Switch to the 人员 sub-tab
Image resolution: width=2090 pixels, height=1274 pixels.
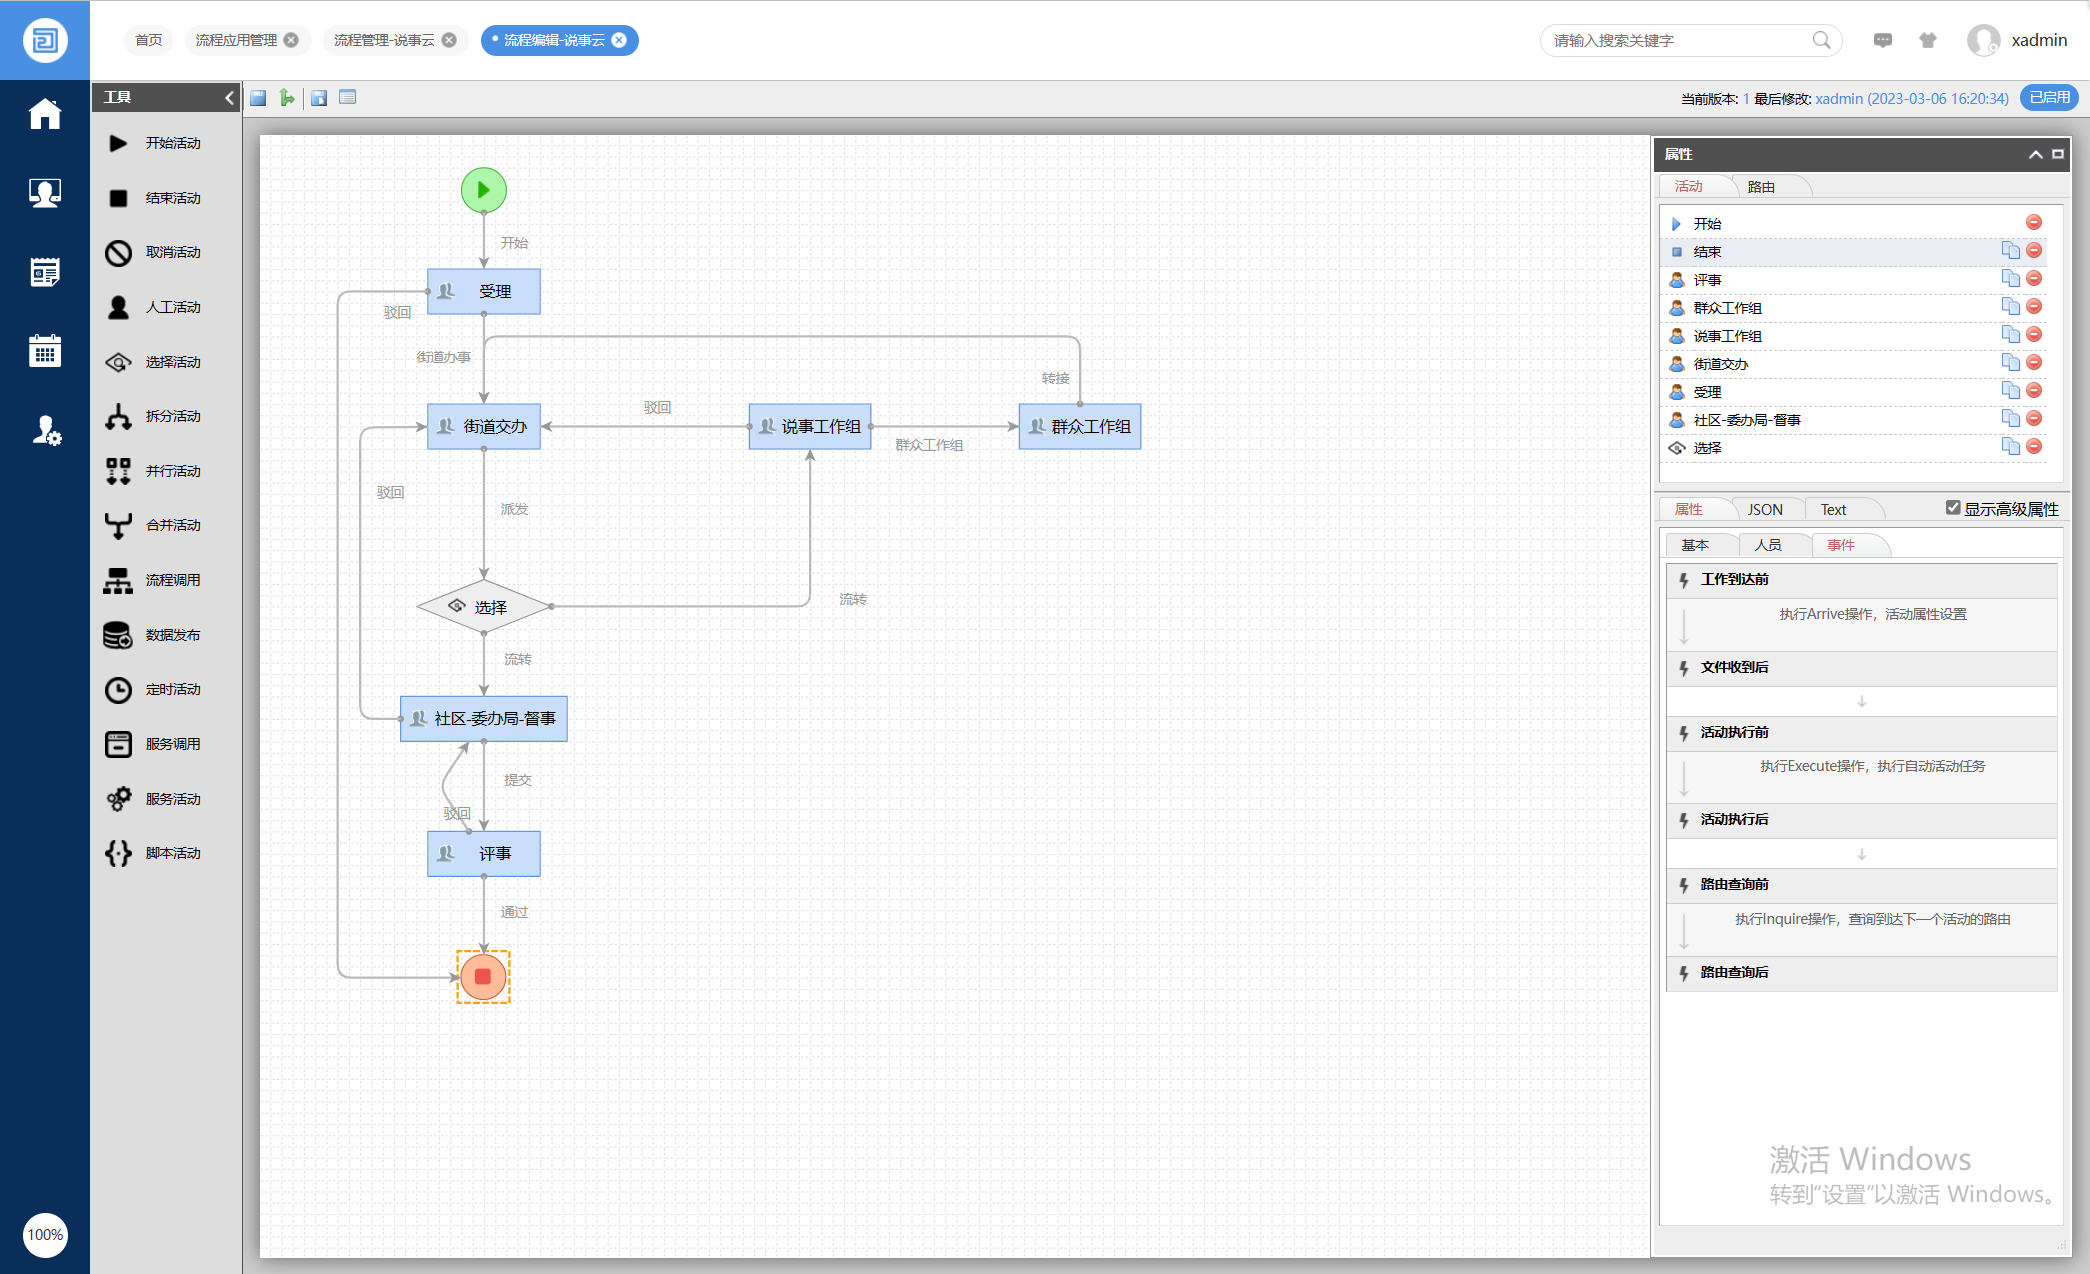click(1768, 545)
